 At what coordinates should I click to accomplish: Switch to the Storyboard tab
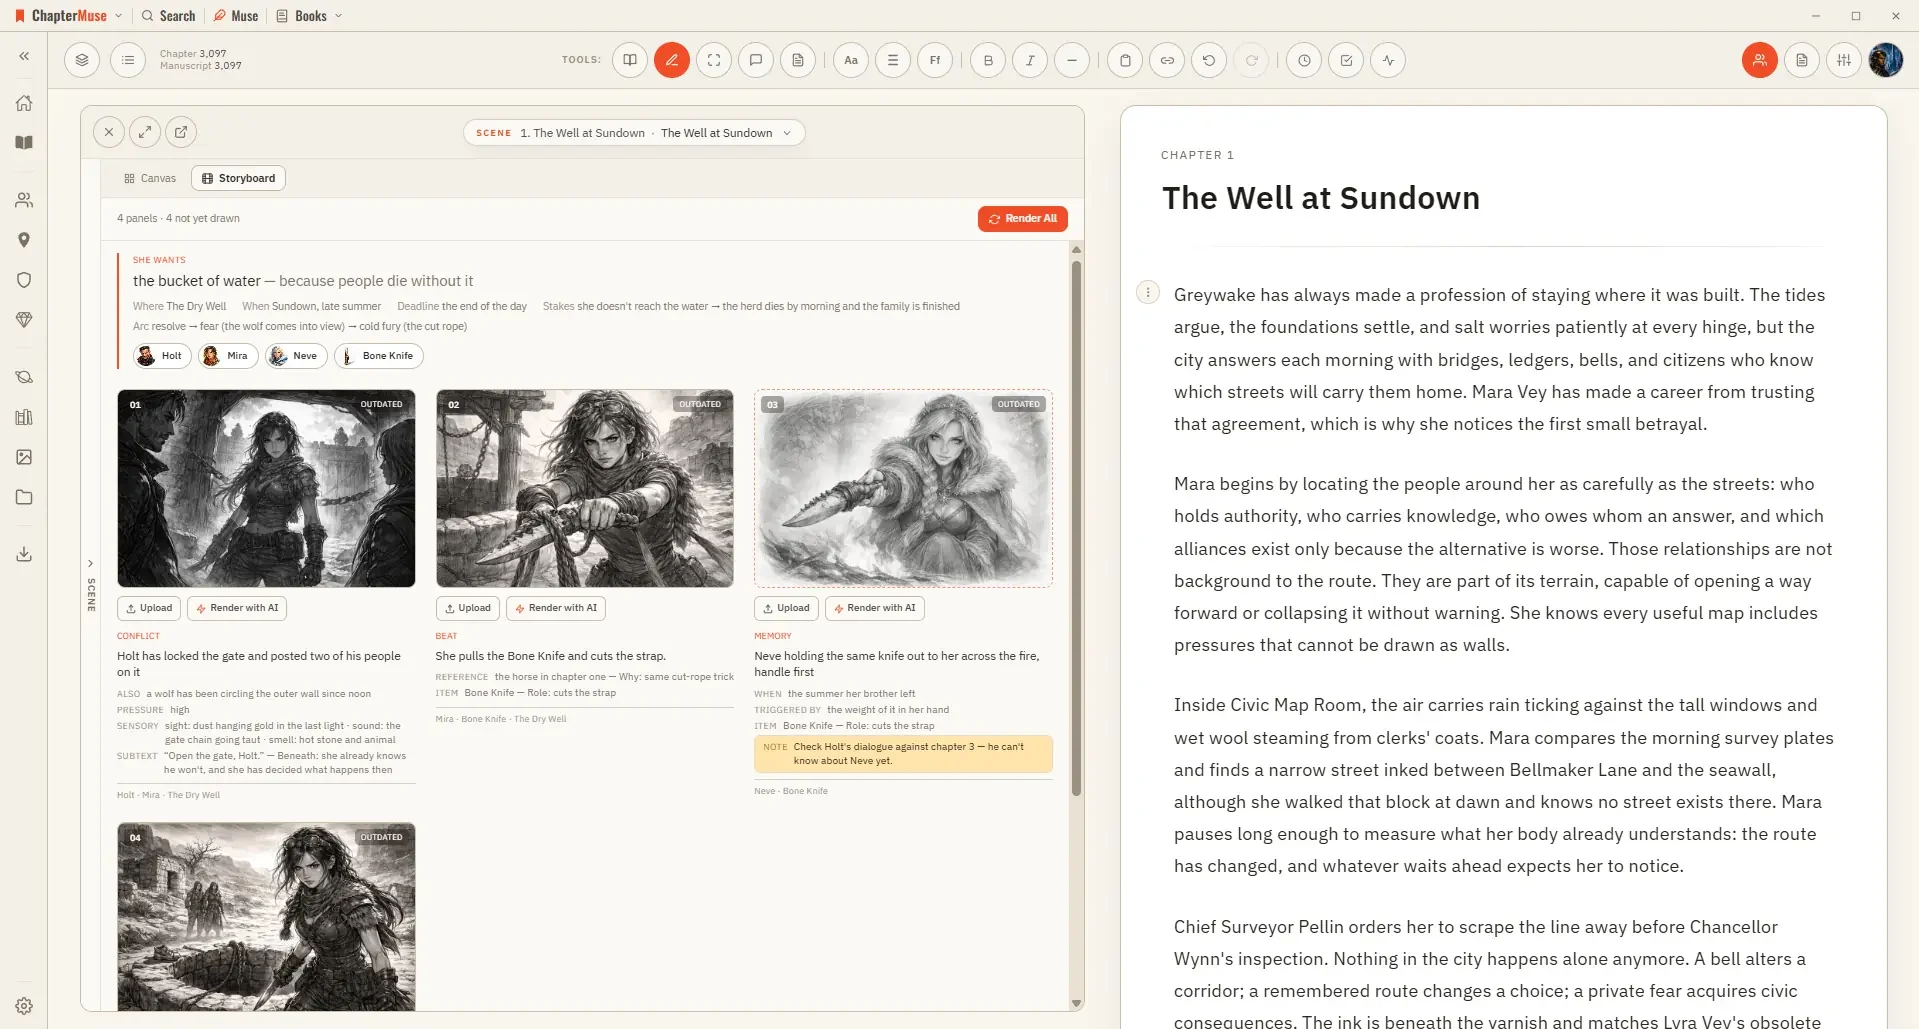238,178
